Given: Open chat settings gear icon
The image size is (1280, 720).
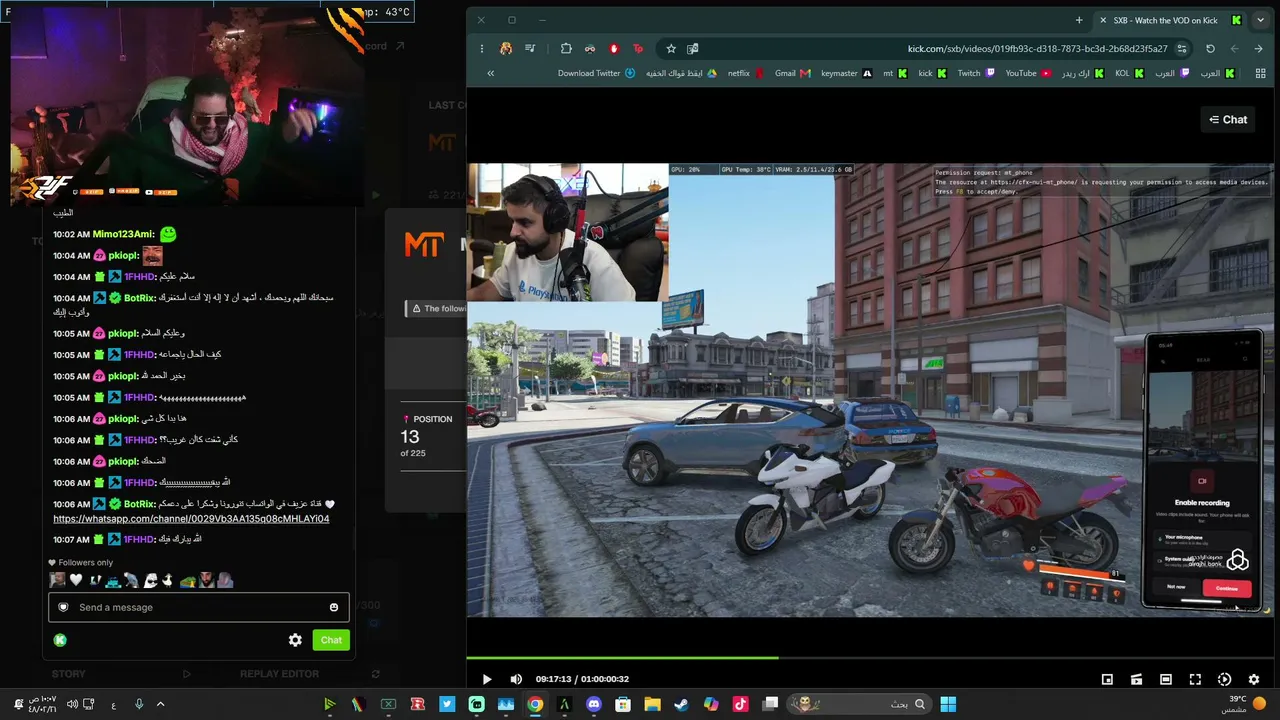Looking at the screenshot, I should coord(295,640).
